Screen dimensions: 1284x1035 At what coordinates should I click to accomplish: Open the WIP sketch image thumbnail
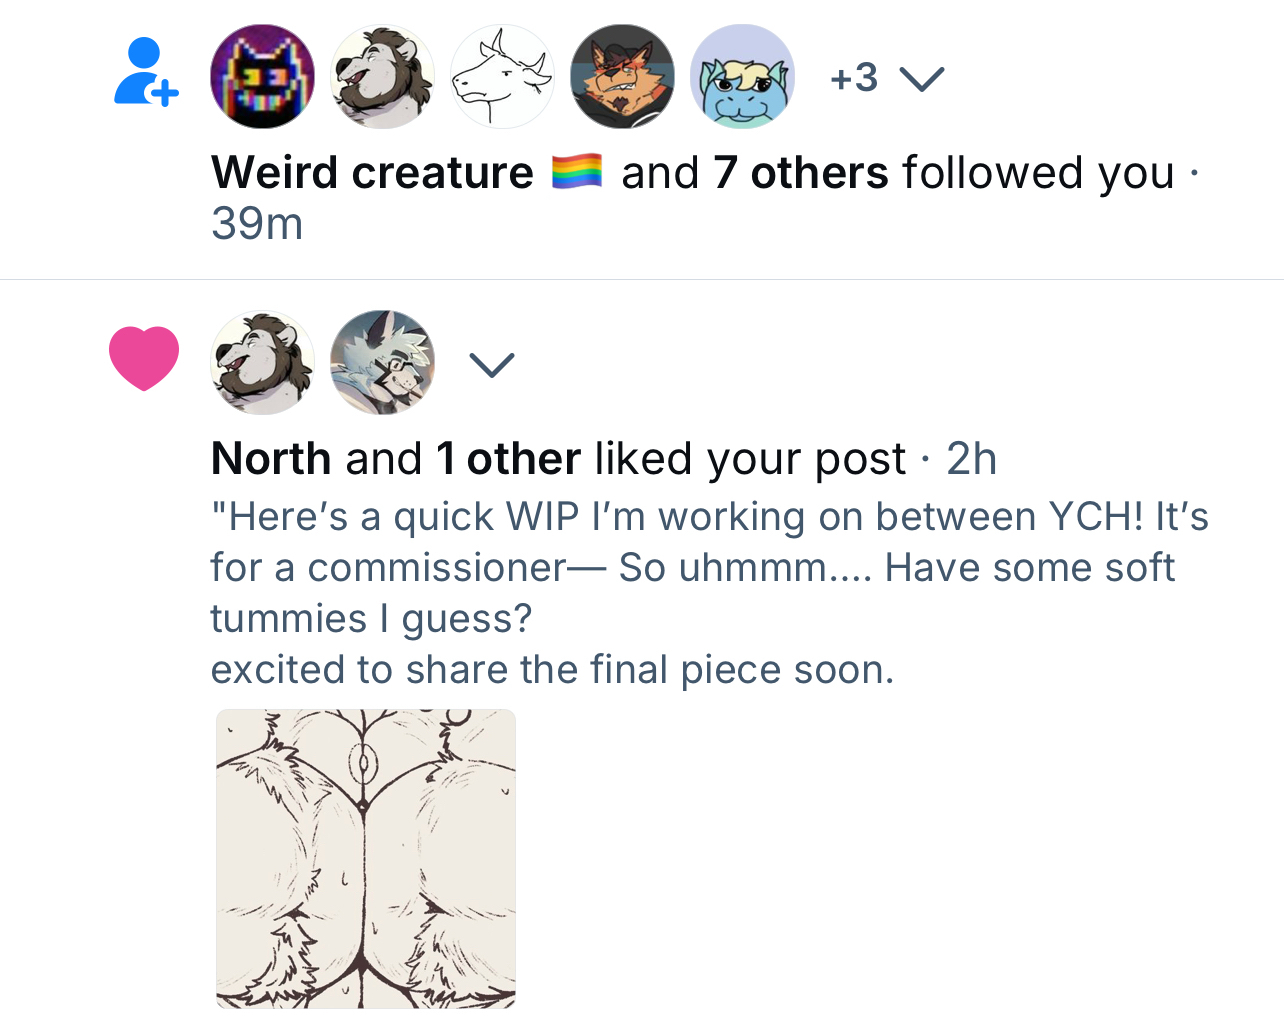point(366,858)
